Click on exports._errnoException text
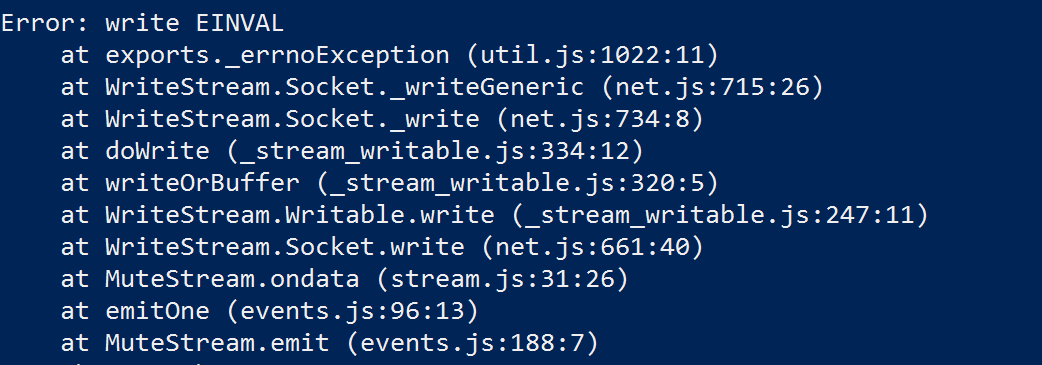The height and width of the screenshot is (365, 1042). [277, 56]
